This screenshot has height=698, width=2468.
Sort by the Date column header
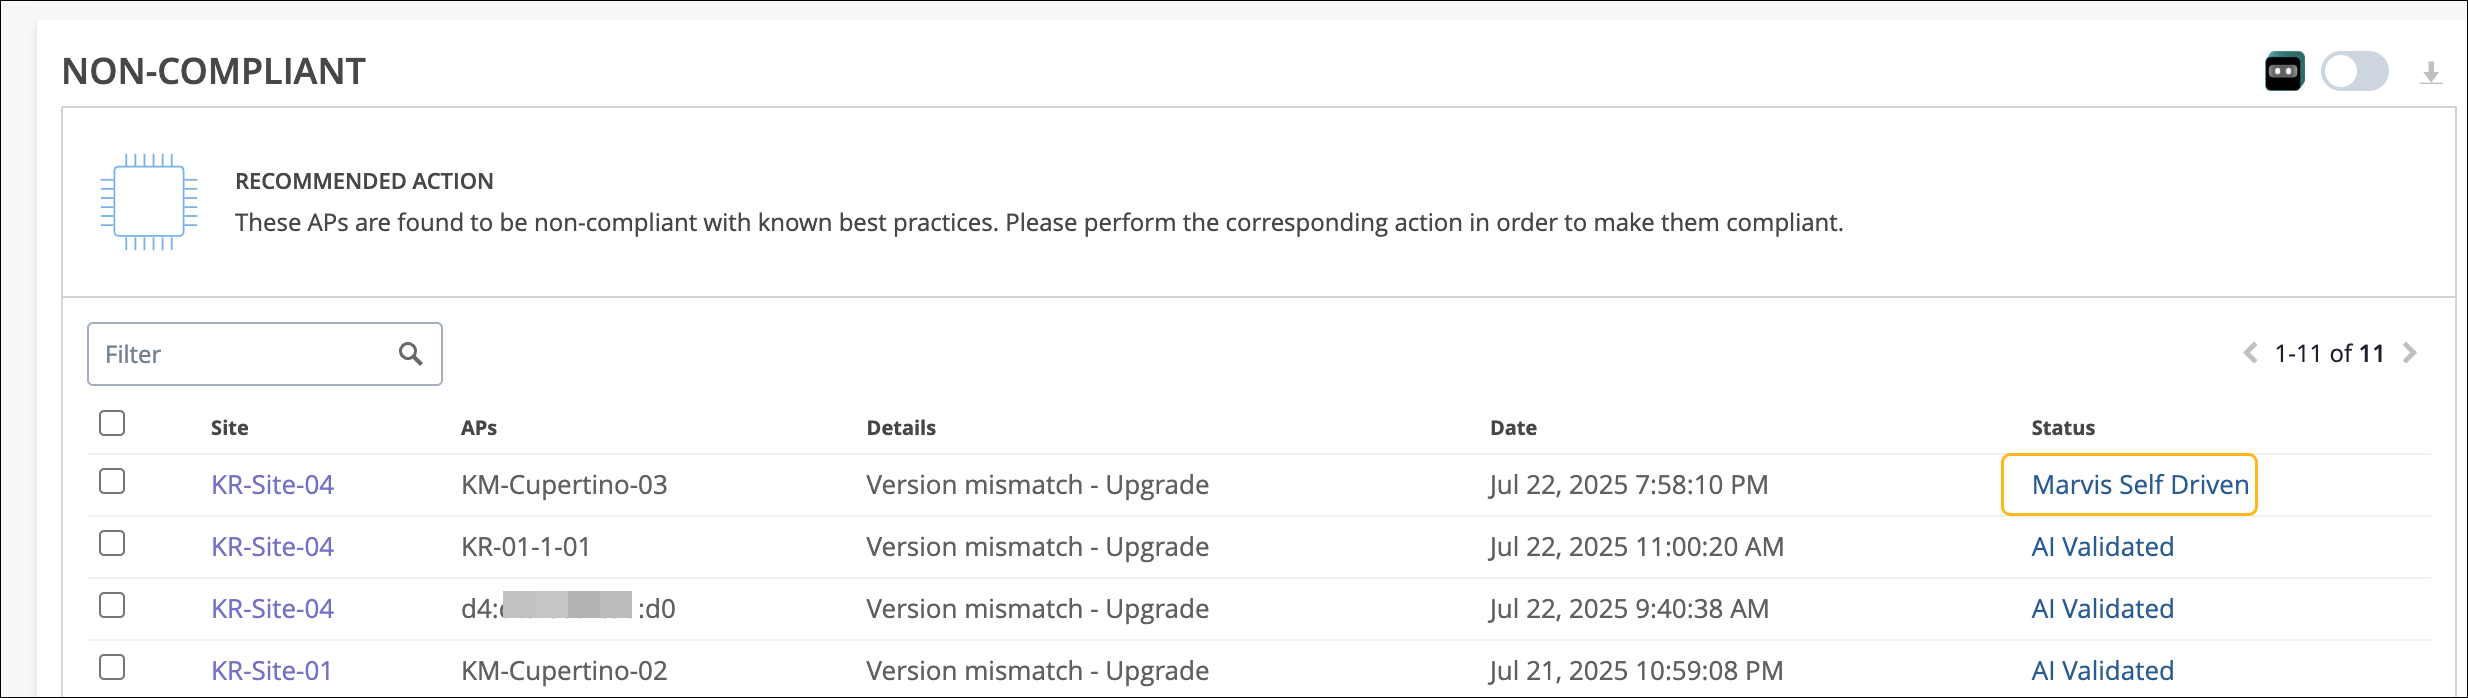coord(1513,428)
